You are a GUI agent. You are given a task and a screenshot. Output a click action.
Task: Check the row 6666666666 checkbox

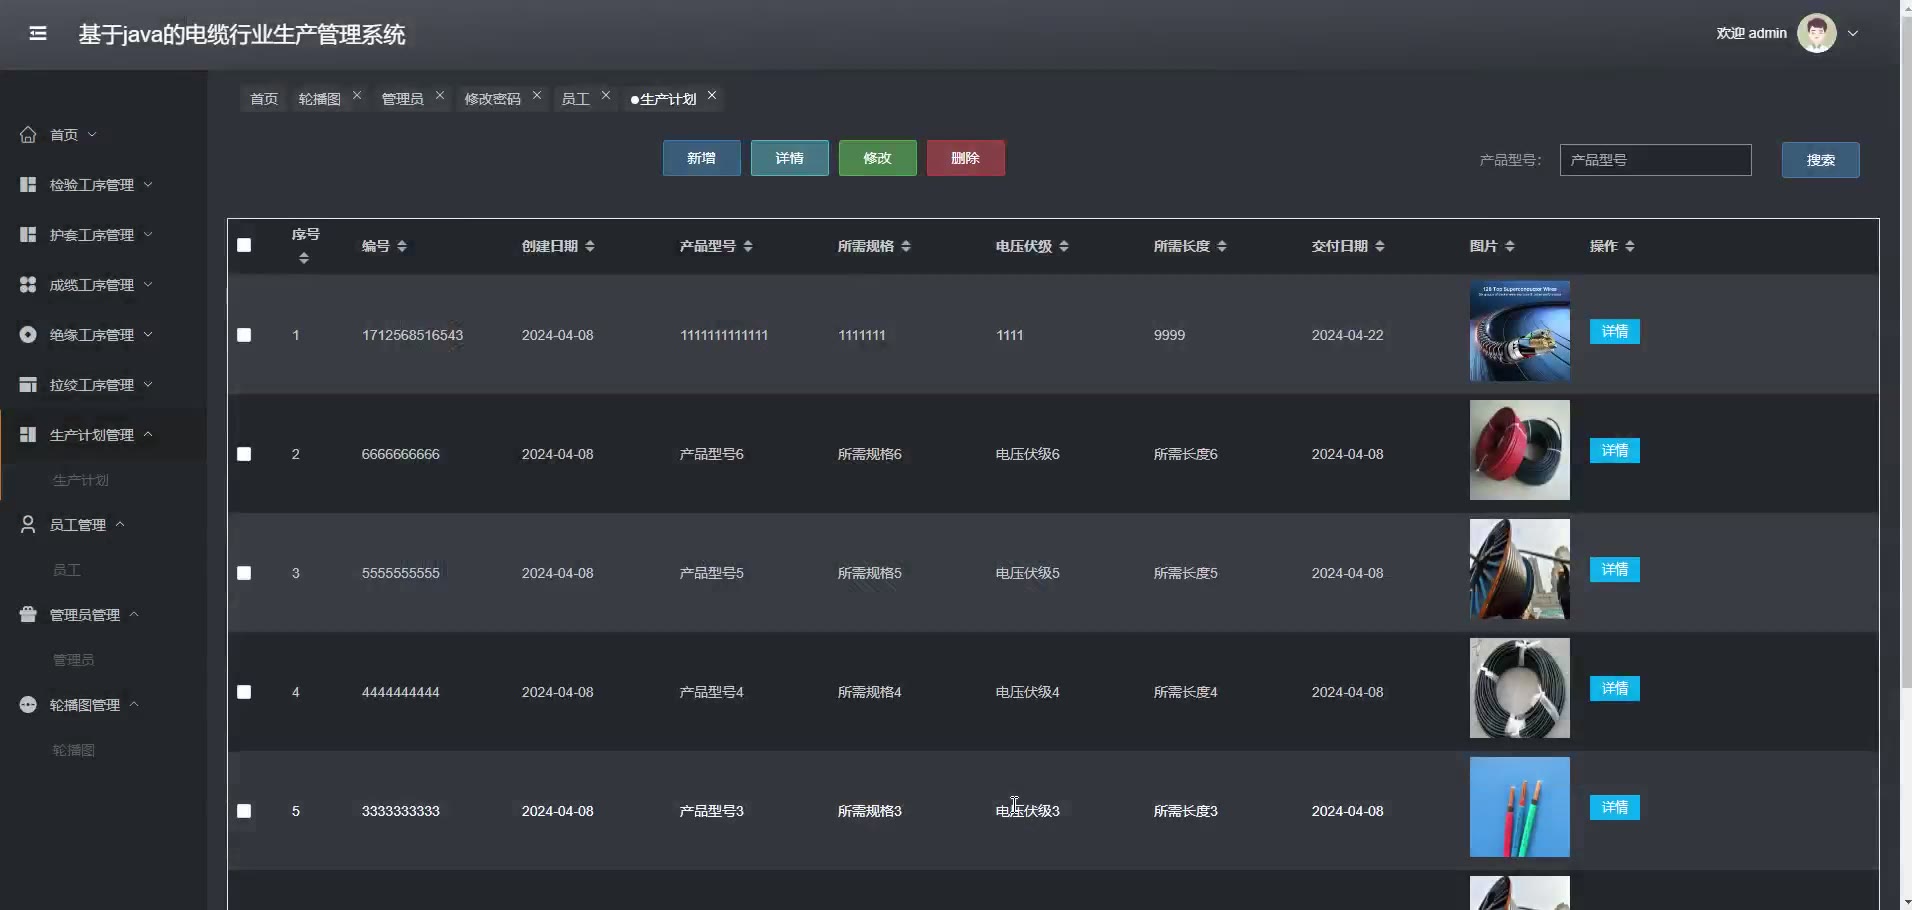coord(244,454)
